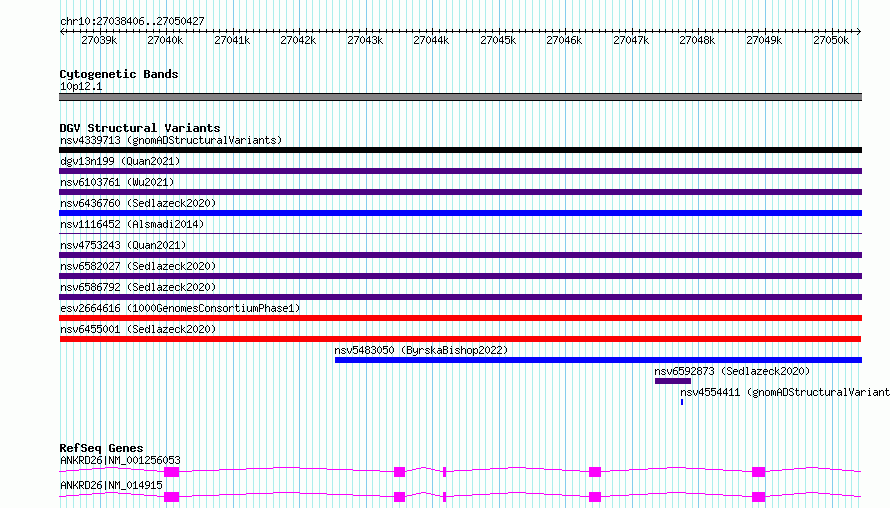Open the nsv4554411 (gnomADStructuralVariants) label

[x=785, y=392]
